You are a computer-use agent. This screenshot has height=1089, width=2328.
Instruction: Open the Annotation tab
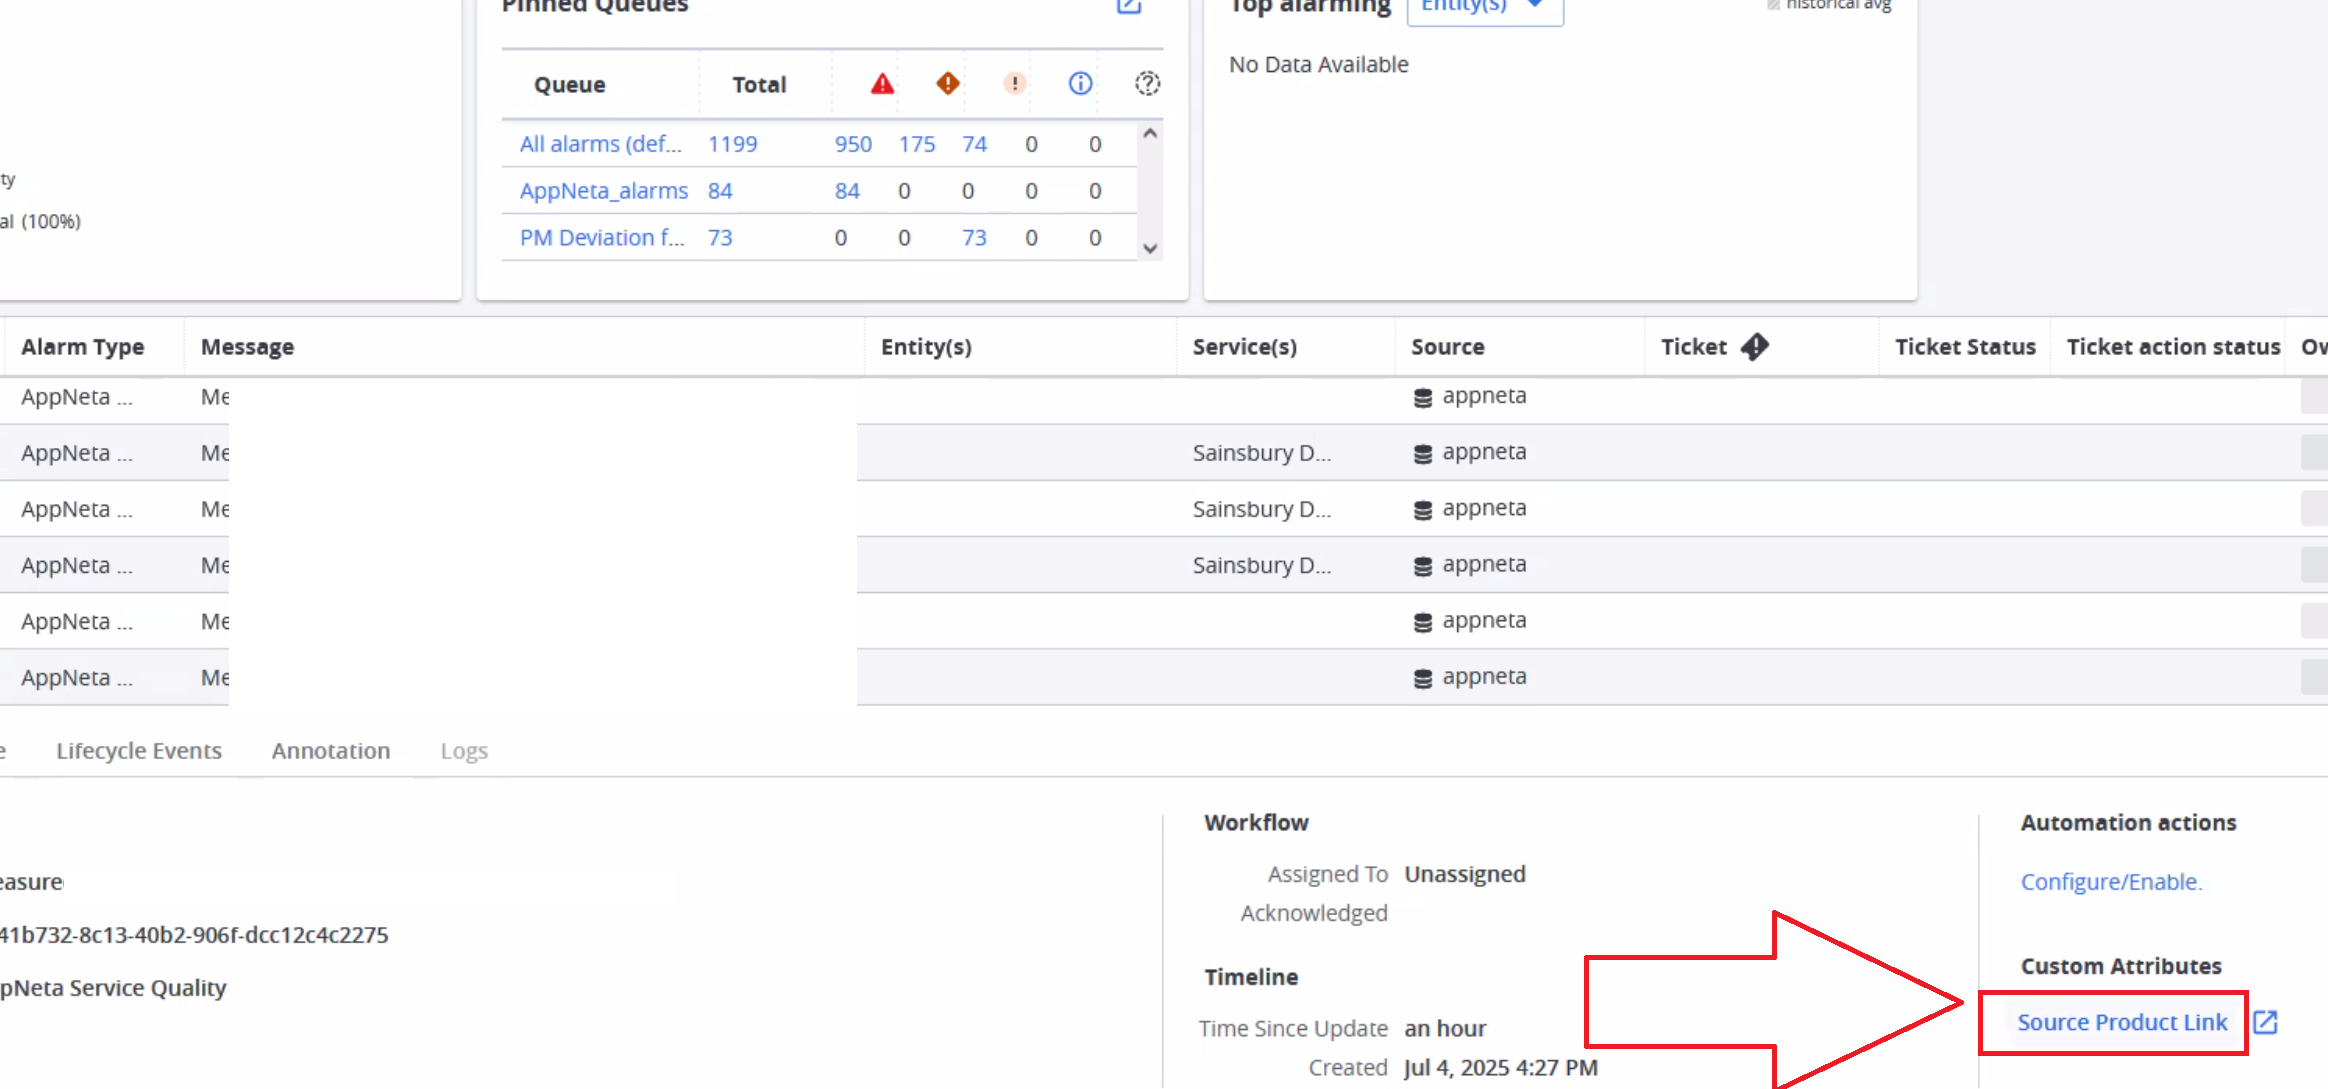(x=331, y=751)
